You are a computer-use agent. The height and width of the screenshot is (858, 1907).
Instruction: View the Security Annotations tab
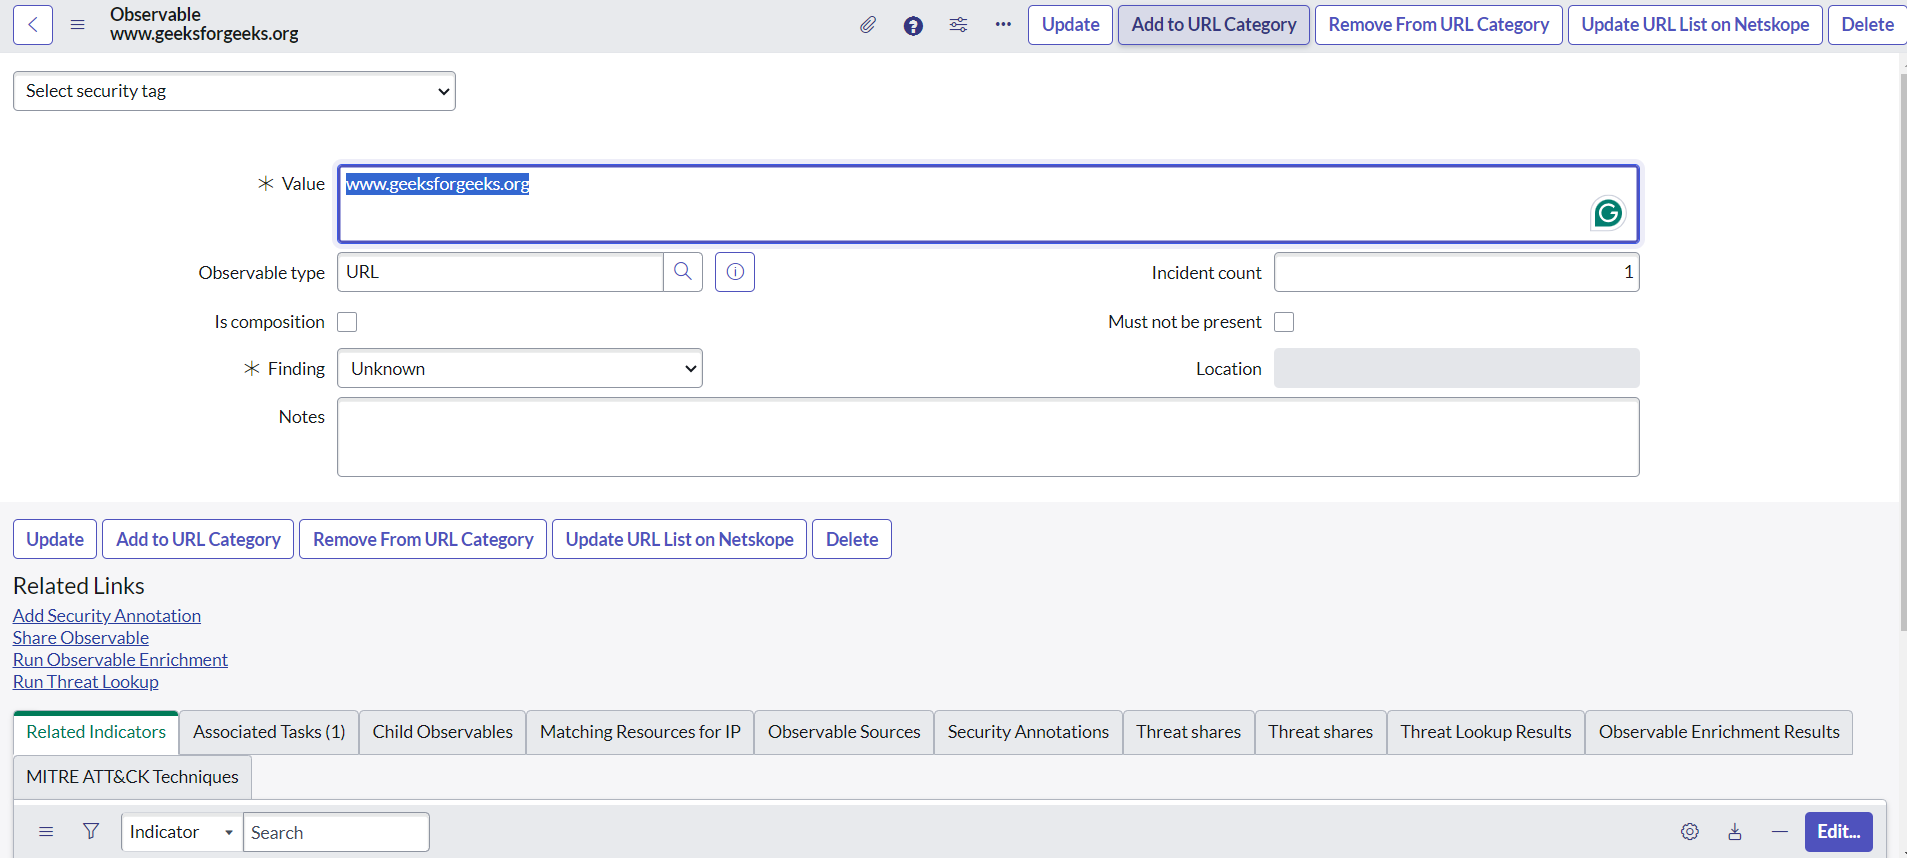click(1028, 732)
